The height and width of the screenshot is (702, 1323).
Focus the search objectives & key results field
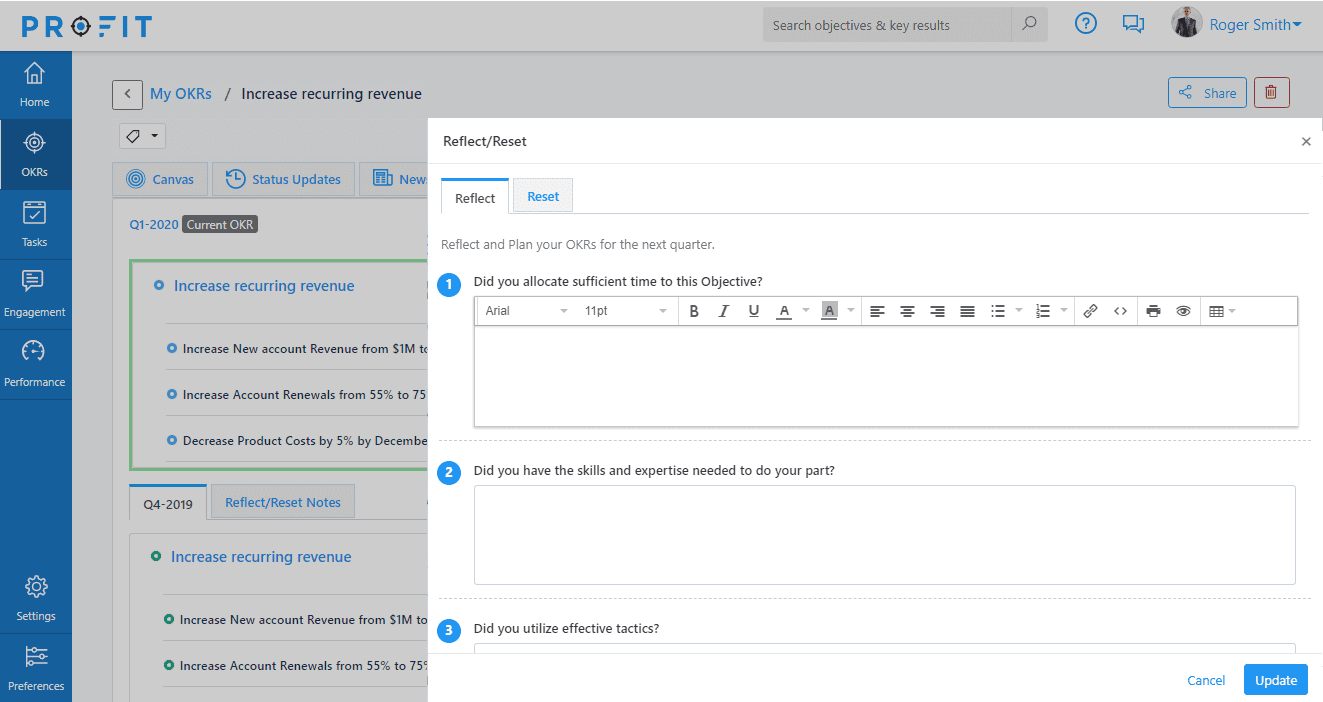[x=887, y=25]
